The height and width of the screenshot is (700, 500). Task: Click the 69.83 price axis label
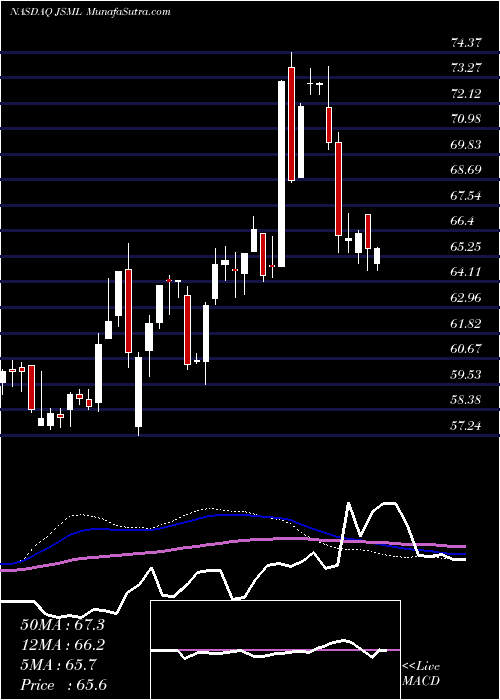(x=467, y=145)
